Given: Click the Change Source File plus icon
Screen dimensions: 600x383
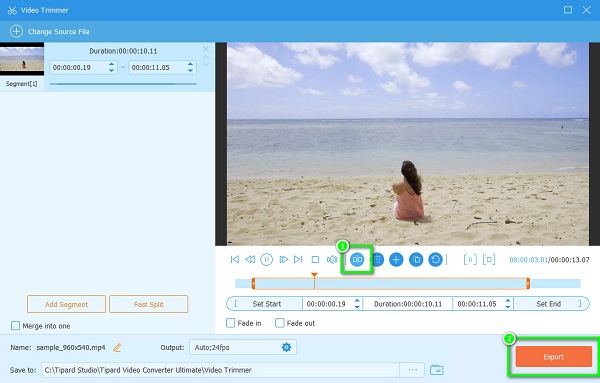Looking at the screenshot, I should [x=16, y=31].
